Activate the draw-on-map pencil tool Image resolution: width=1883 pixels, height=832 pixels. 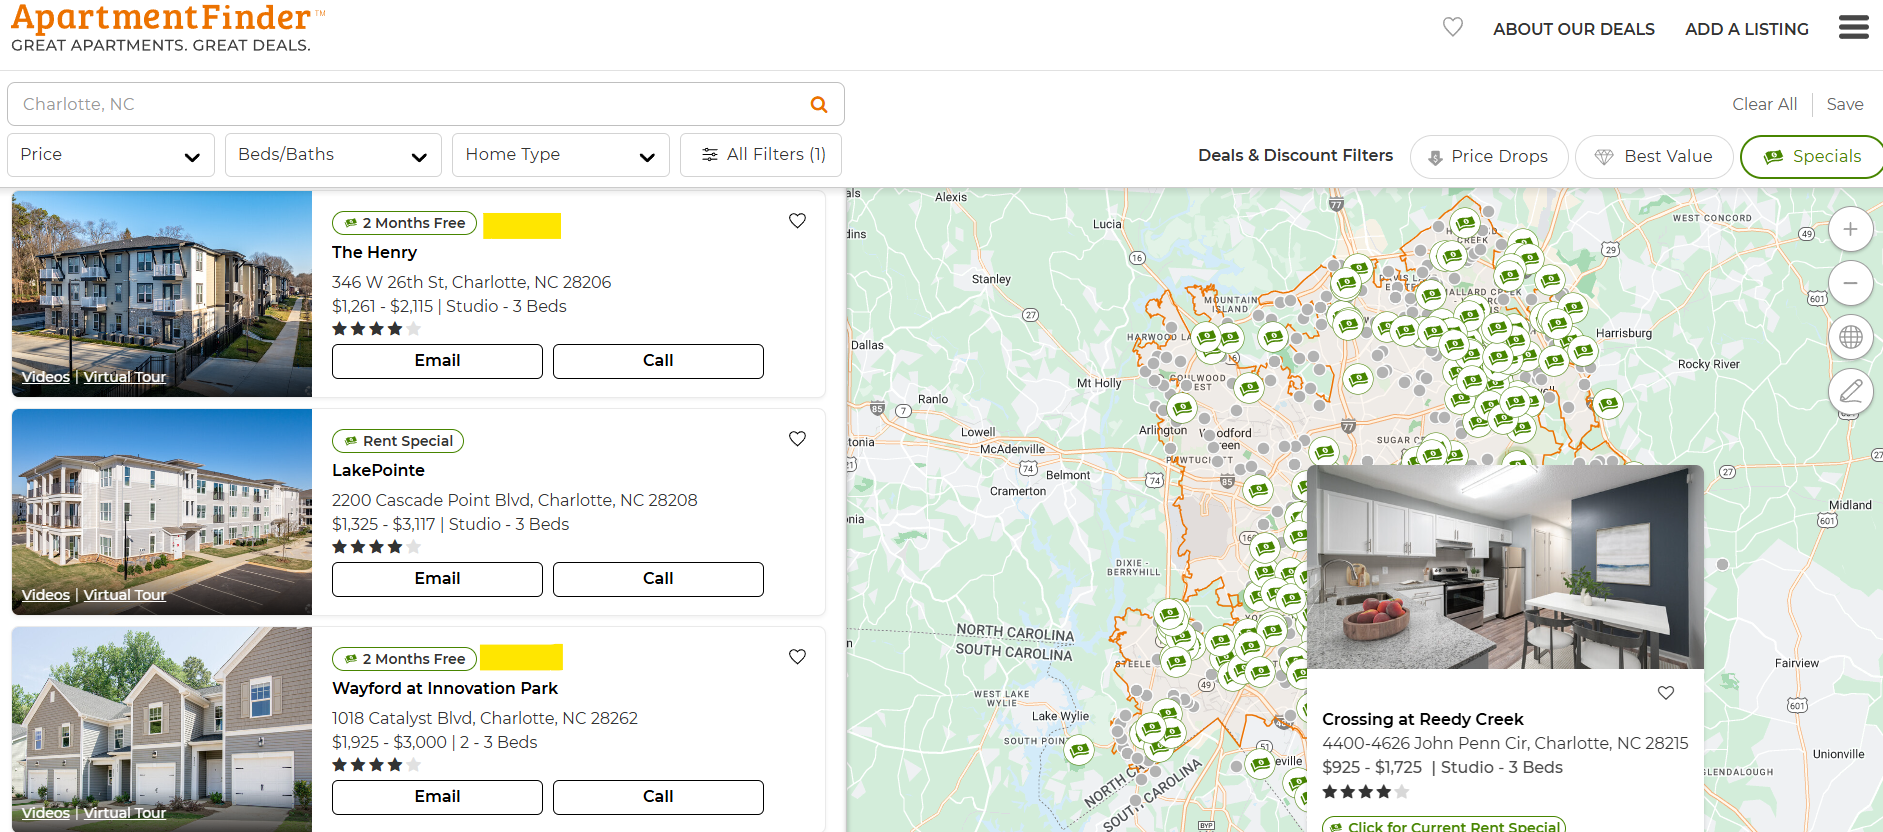pos(1850,391)
